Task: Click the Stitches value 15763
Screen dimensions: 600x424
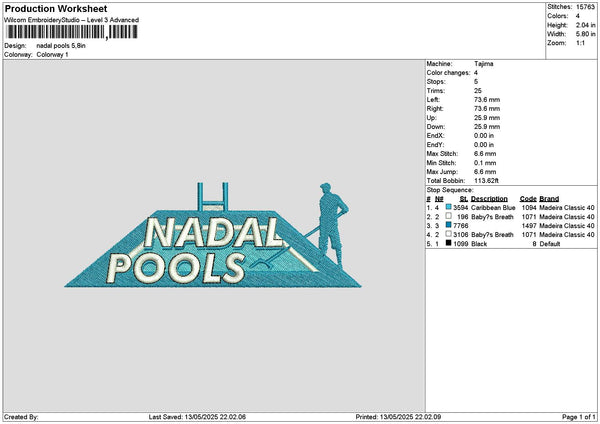Action: click(x=585, y=7)
